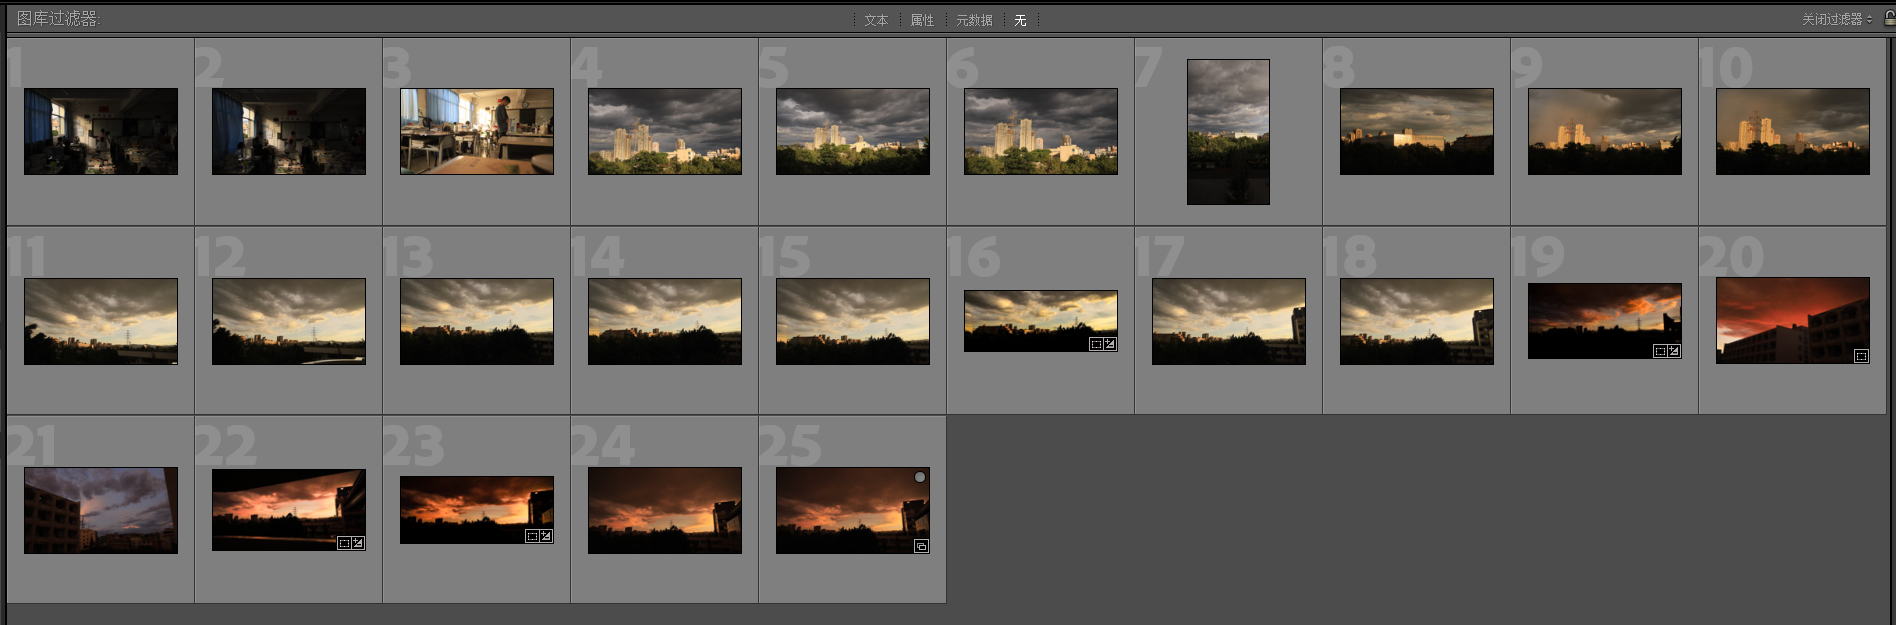This screenshot has width=1896, height=625.
Task: Click the crop badge on photo 22
Action: pyautogui.click(x=344, y=543)
